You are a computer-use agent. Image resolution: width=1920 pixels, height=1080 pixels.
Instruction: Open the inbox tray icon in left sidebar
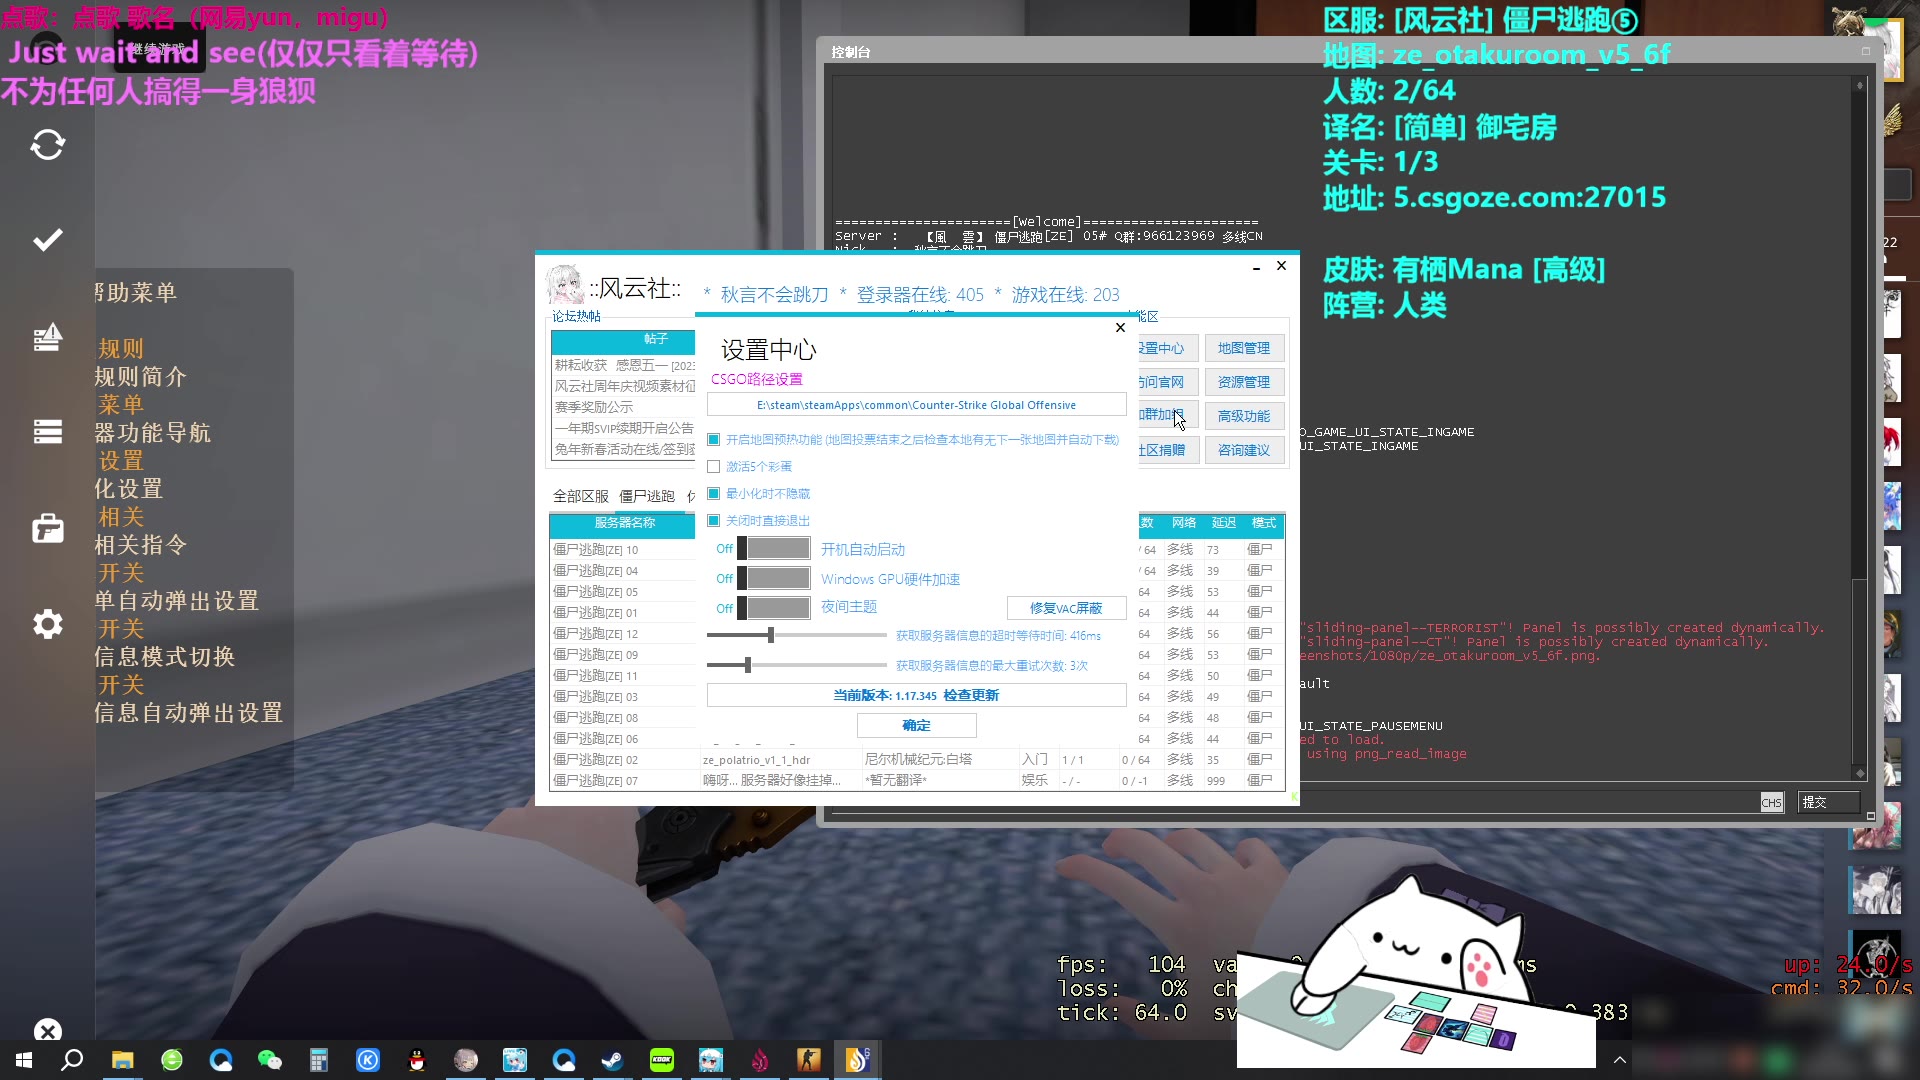tap(47, 337)
